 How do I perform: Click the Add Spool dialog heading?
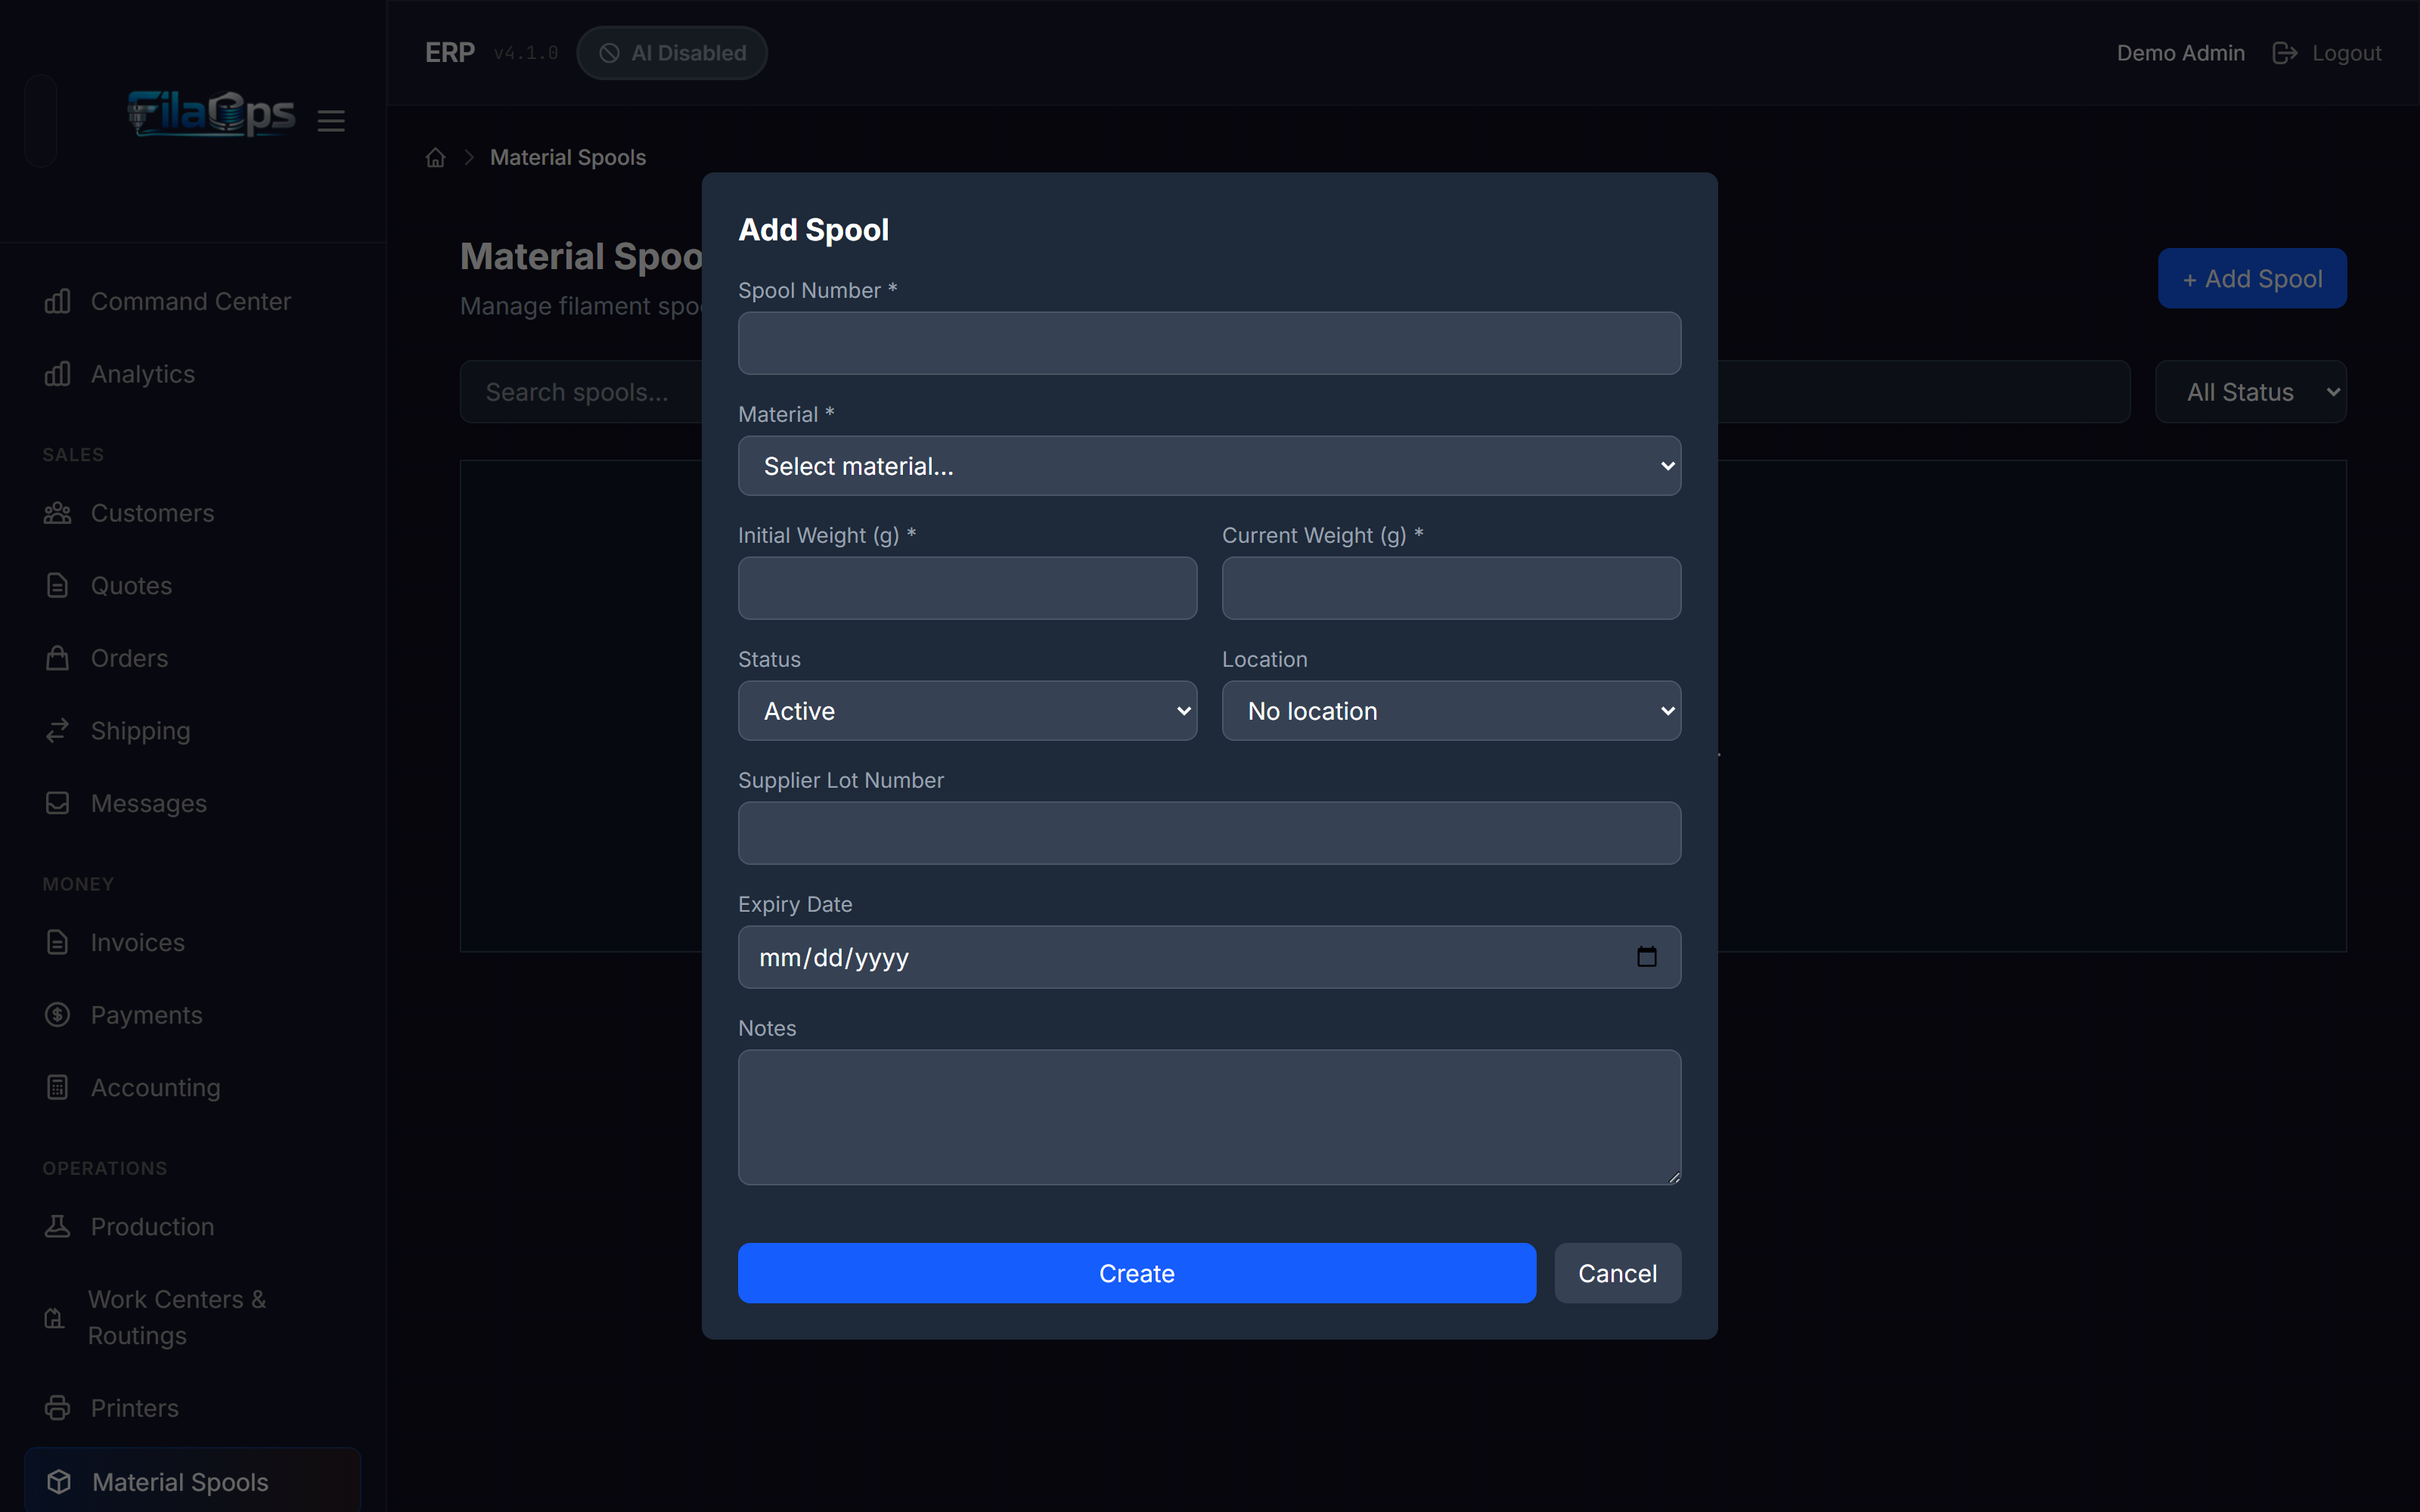(813, 230)
